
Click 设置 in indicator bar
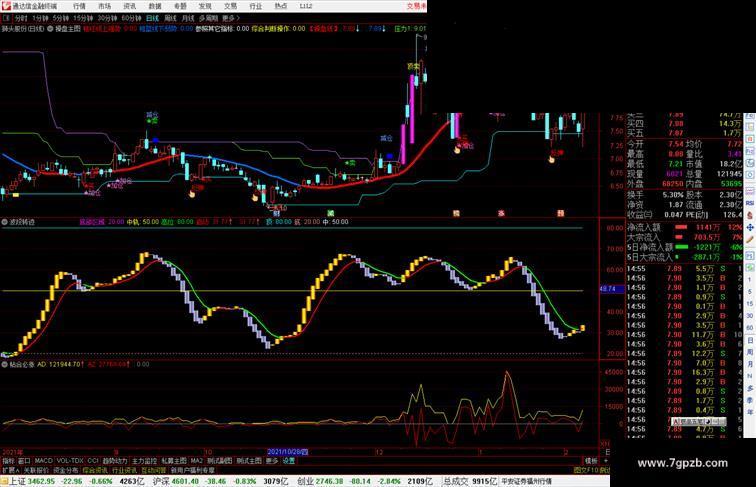[x=289, y=461]
